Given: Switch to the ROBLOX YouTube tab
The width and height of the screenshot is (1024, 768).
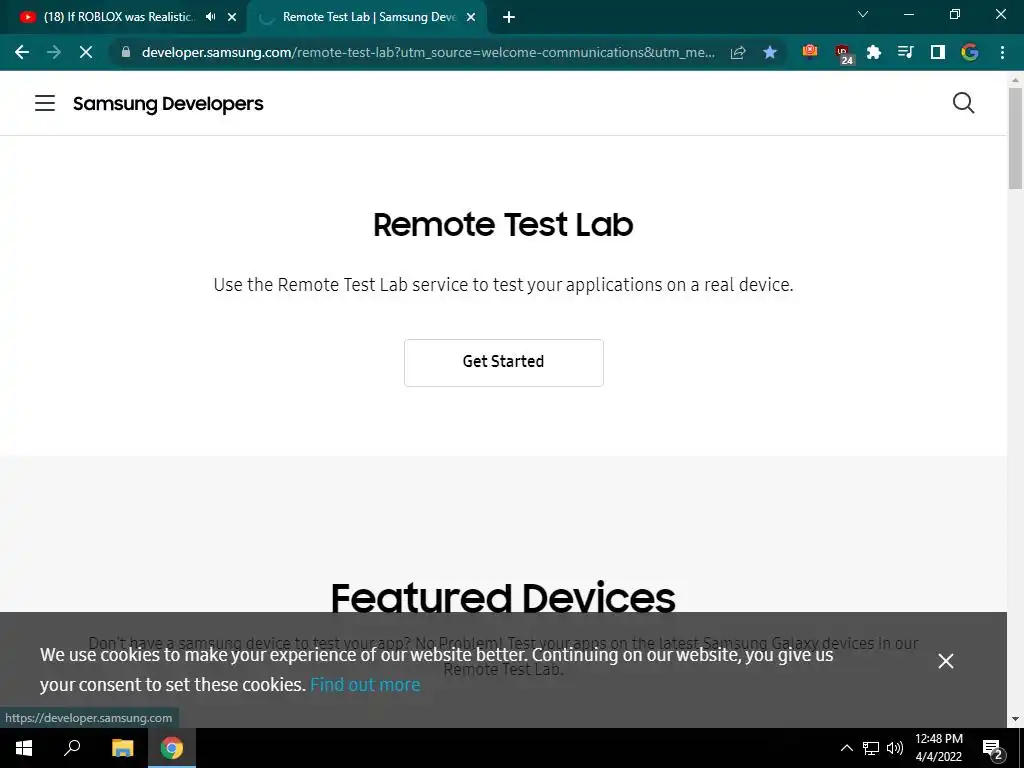Looking at the screenshot, I should pyautogui.click(x=120, y=17).
